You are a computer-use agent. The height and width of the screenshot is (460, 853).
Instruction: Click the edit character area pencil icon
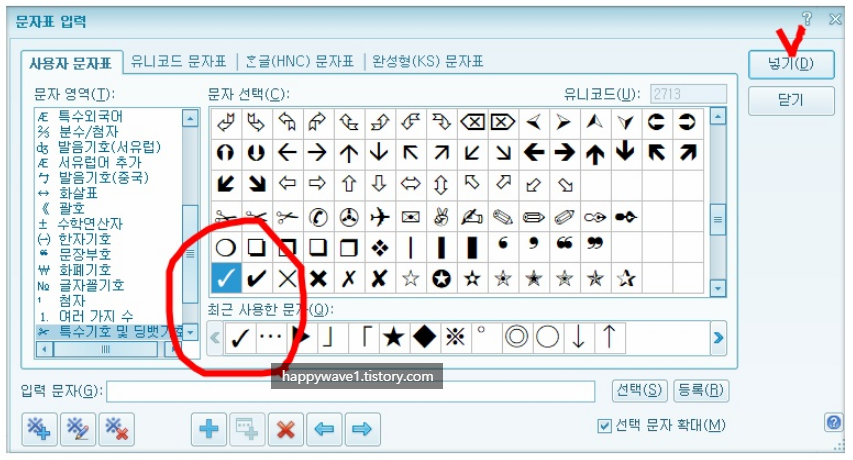(x=78, y=429)
